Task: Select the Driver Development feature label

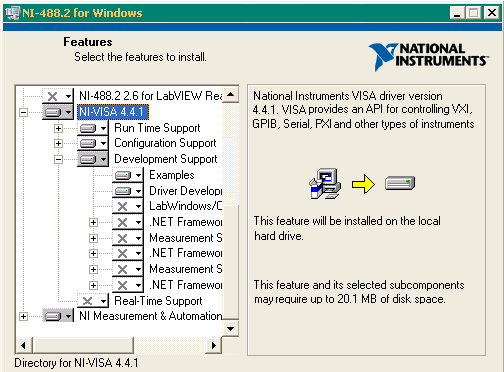Action: click(x=185, y=191)
